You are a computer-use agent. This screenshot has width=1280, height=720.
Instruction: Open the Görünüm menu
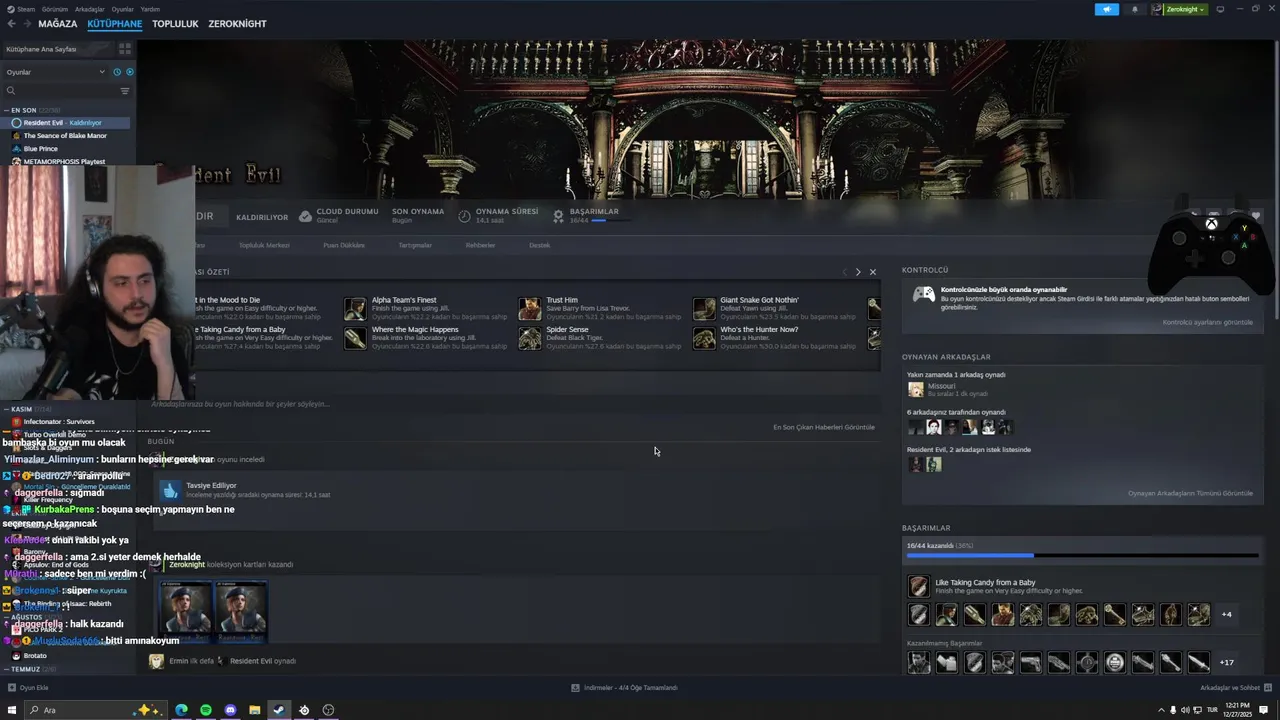click(x=55, y=9)
